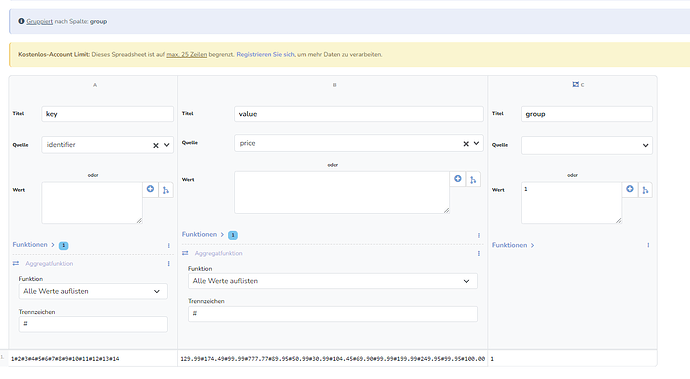Click the branch icon in column A Wert

pos(166,190)
